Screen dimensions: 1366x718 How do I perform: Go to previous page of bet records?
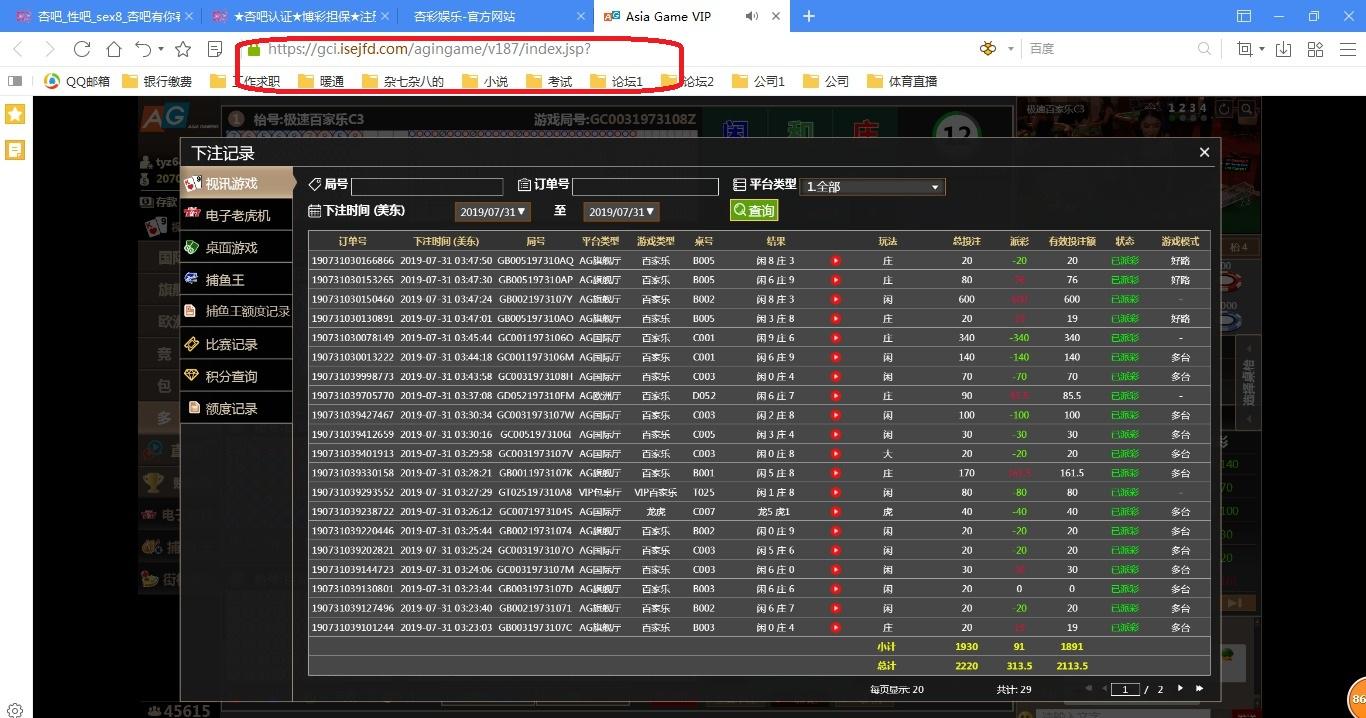pos(1105,689)
